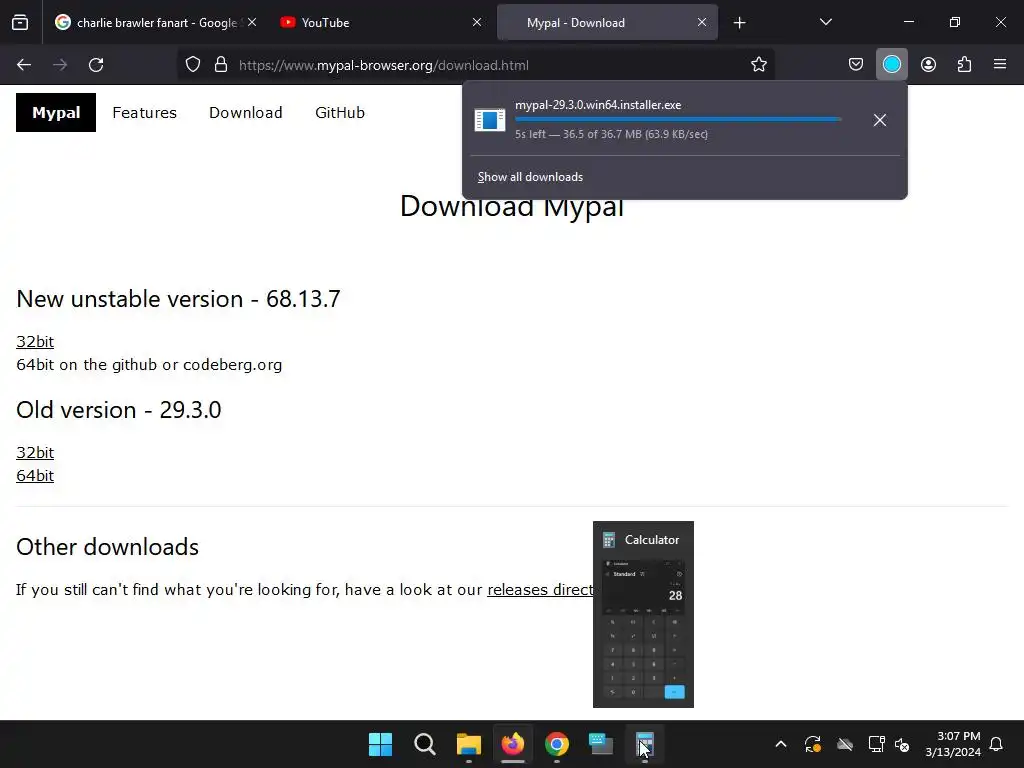Cancel the mypal installer download

click(x=880, y=120)
